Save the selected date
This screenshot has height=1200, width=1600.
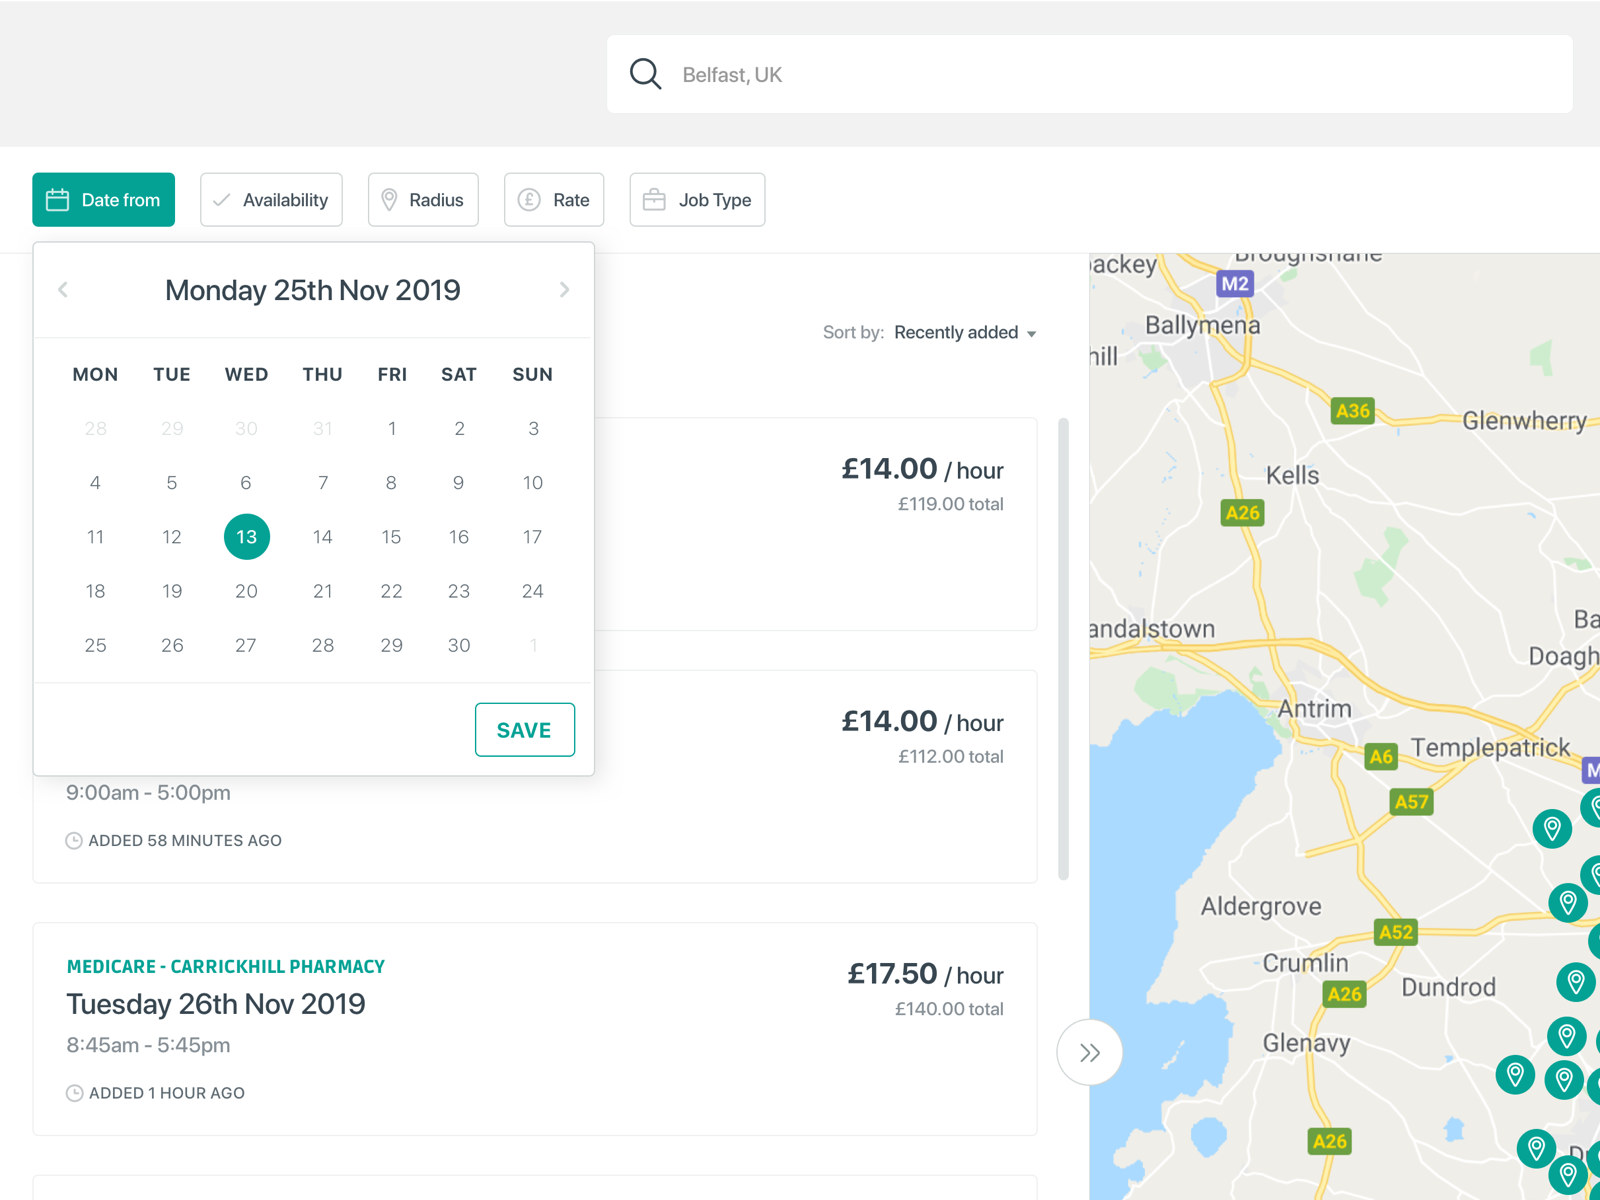click(524, 730)
